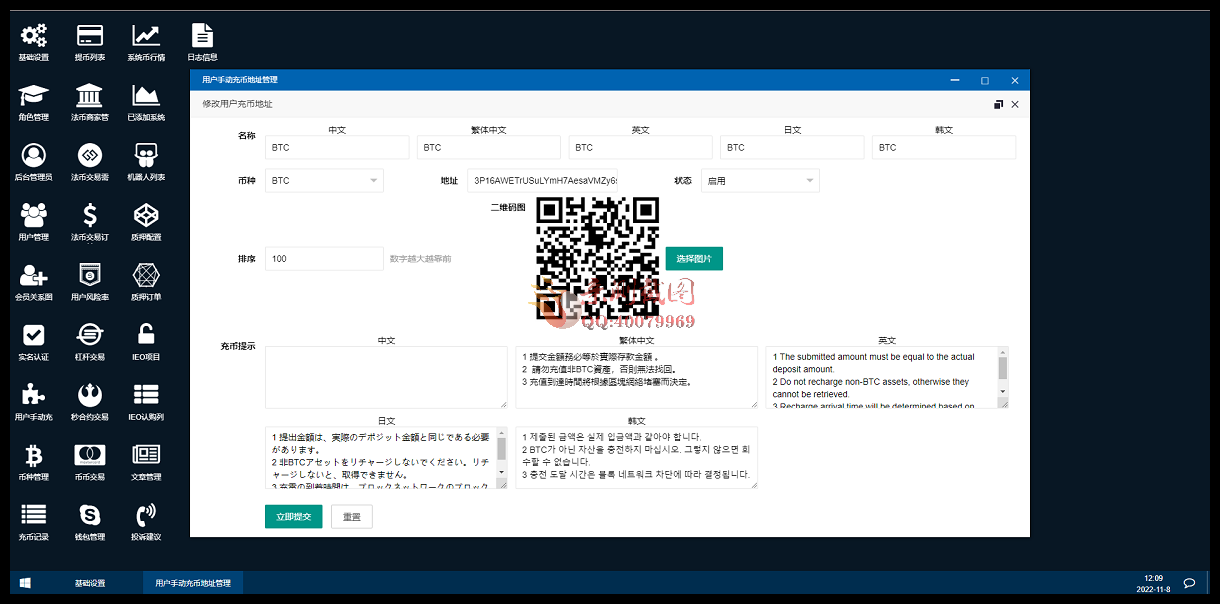Open the taskbar notification chat icon
The image size is (1220, 604).
tap(1190, 583)
